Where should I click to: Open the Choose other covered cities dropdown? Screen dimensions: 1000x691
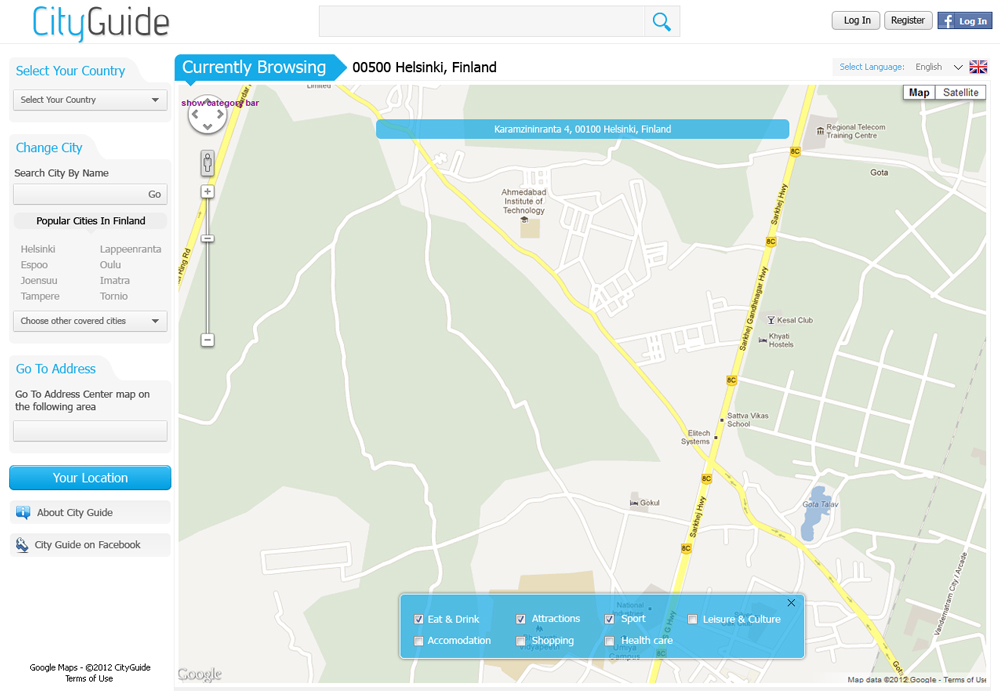click(90, 321)
